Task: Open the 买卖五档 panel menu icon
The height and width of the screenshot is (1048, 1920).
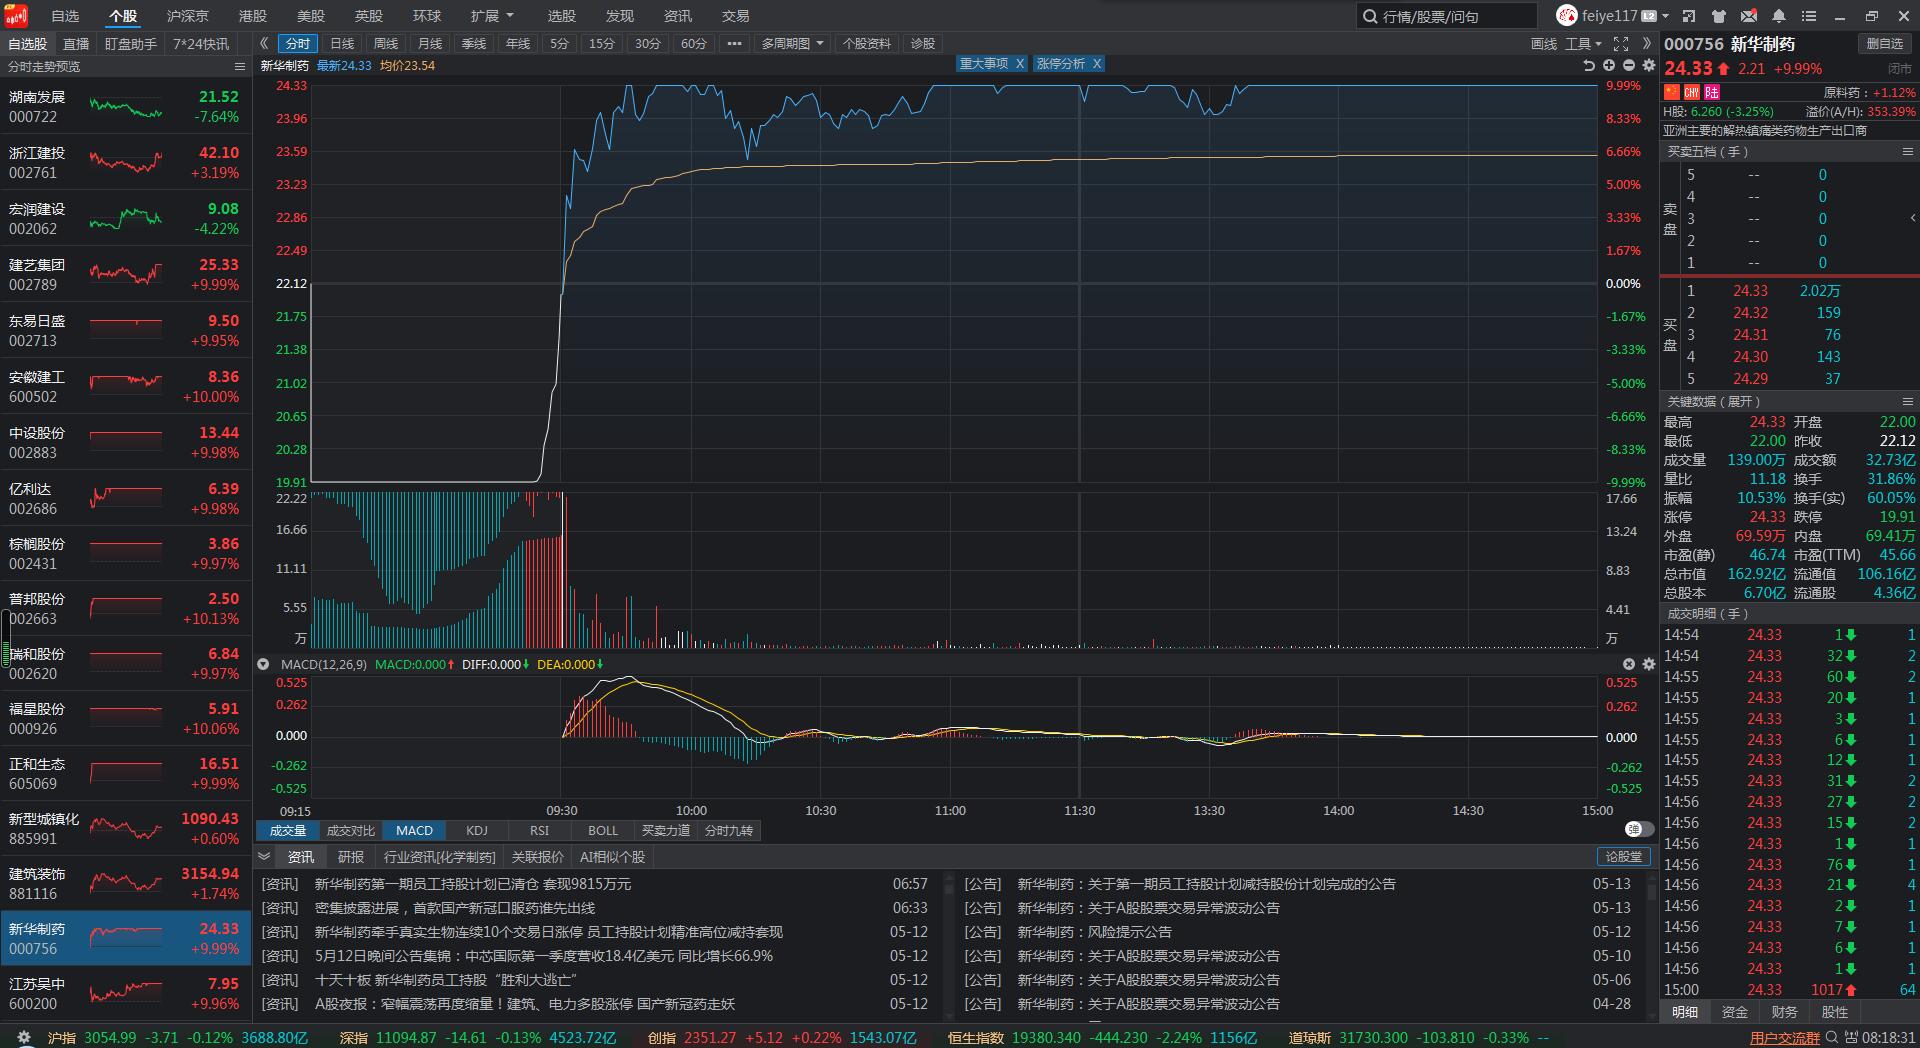Action: coord(1908,152)
